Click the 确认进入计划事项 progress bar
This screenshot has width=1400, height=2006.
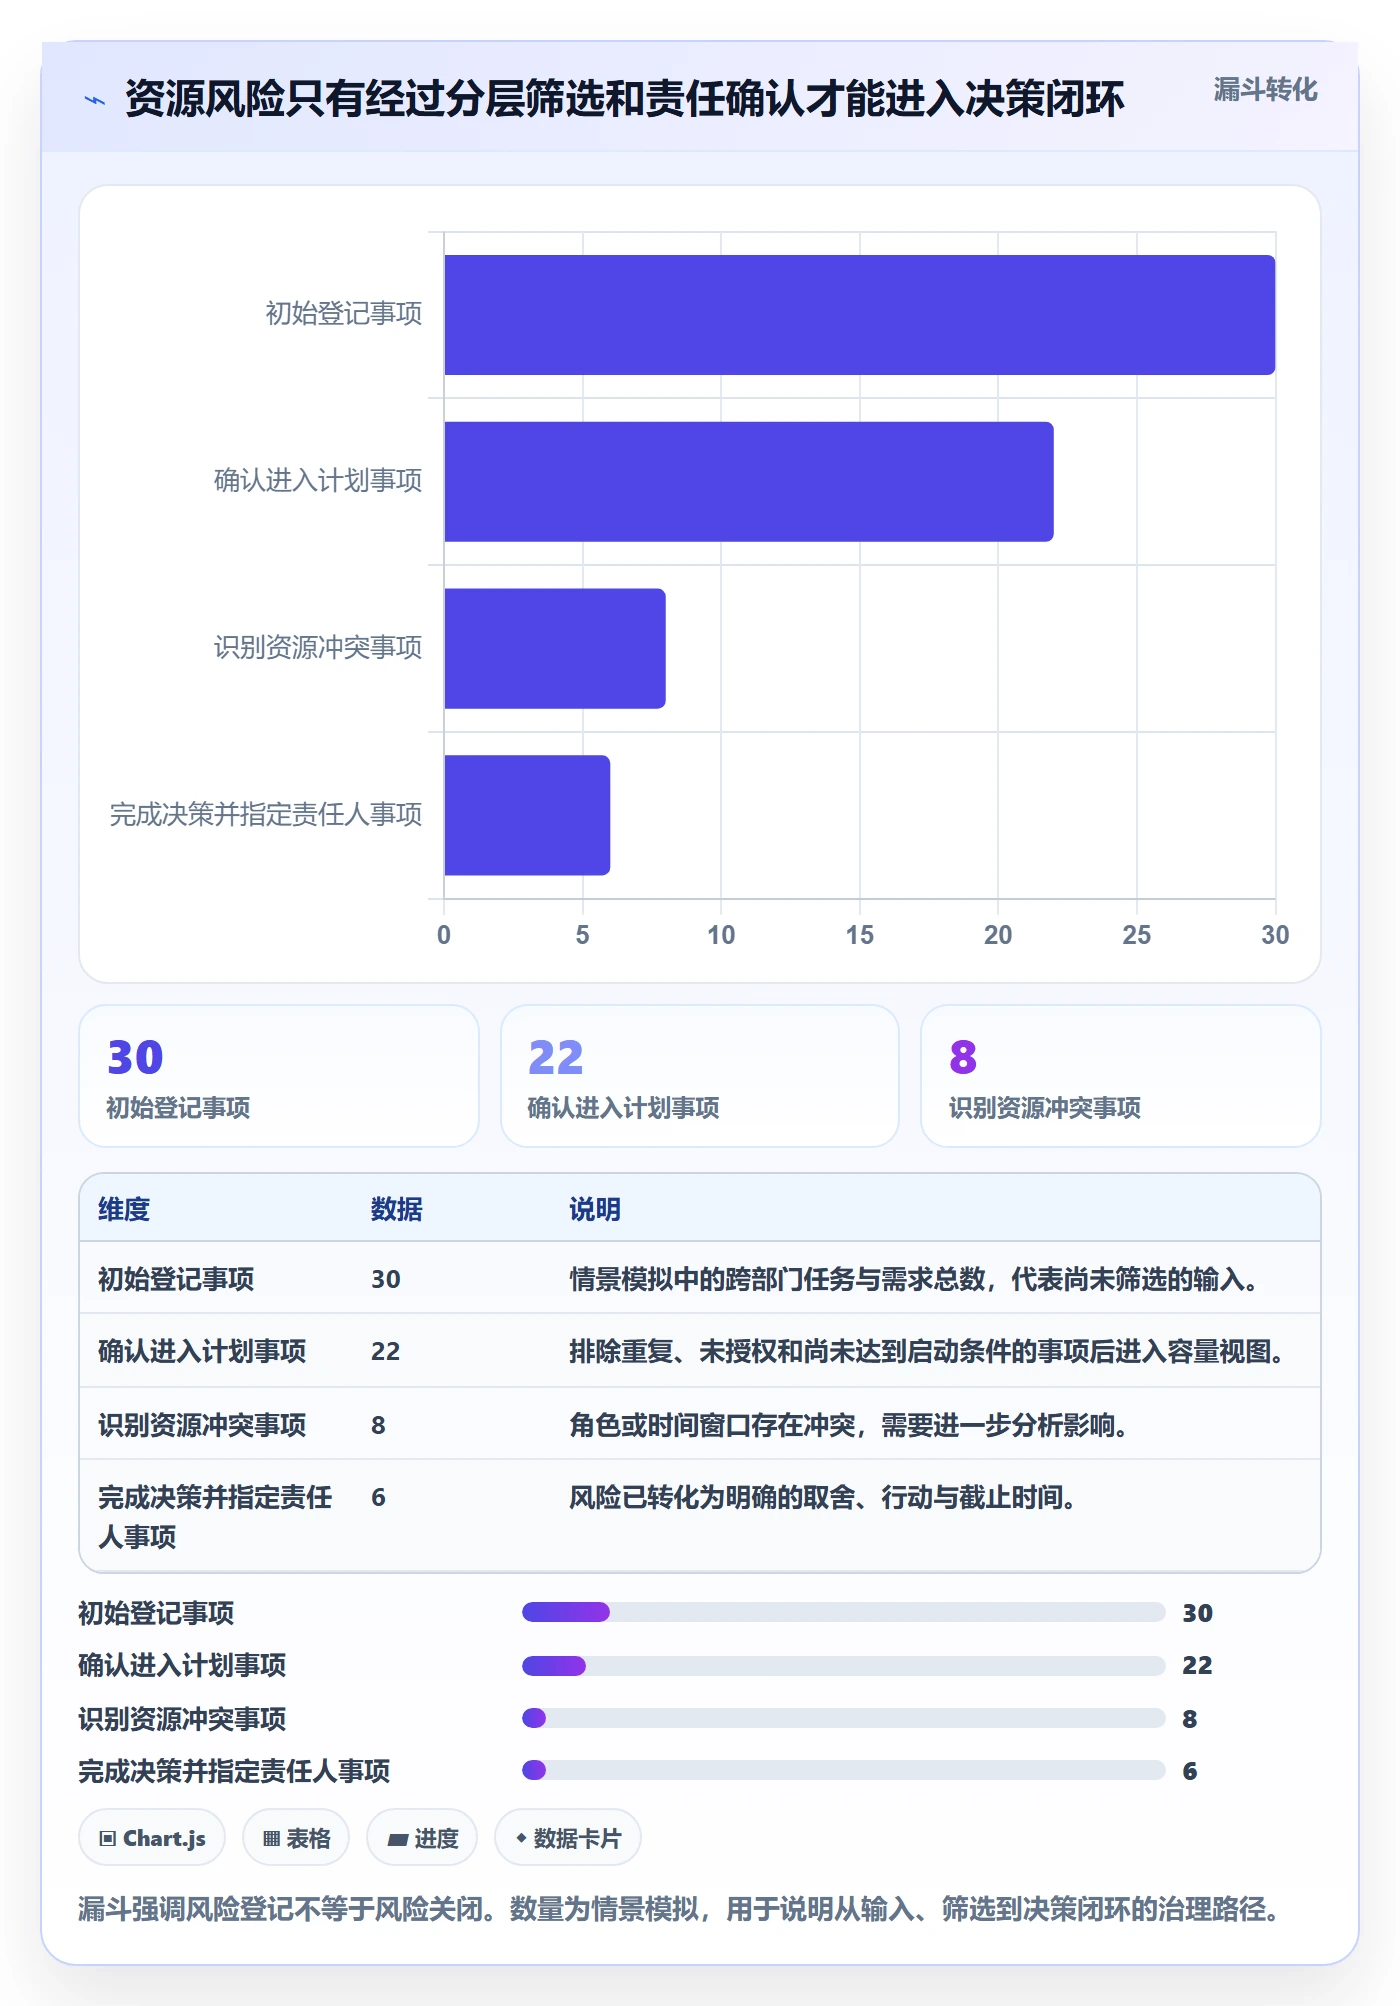[843, 1666]
